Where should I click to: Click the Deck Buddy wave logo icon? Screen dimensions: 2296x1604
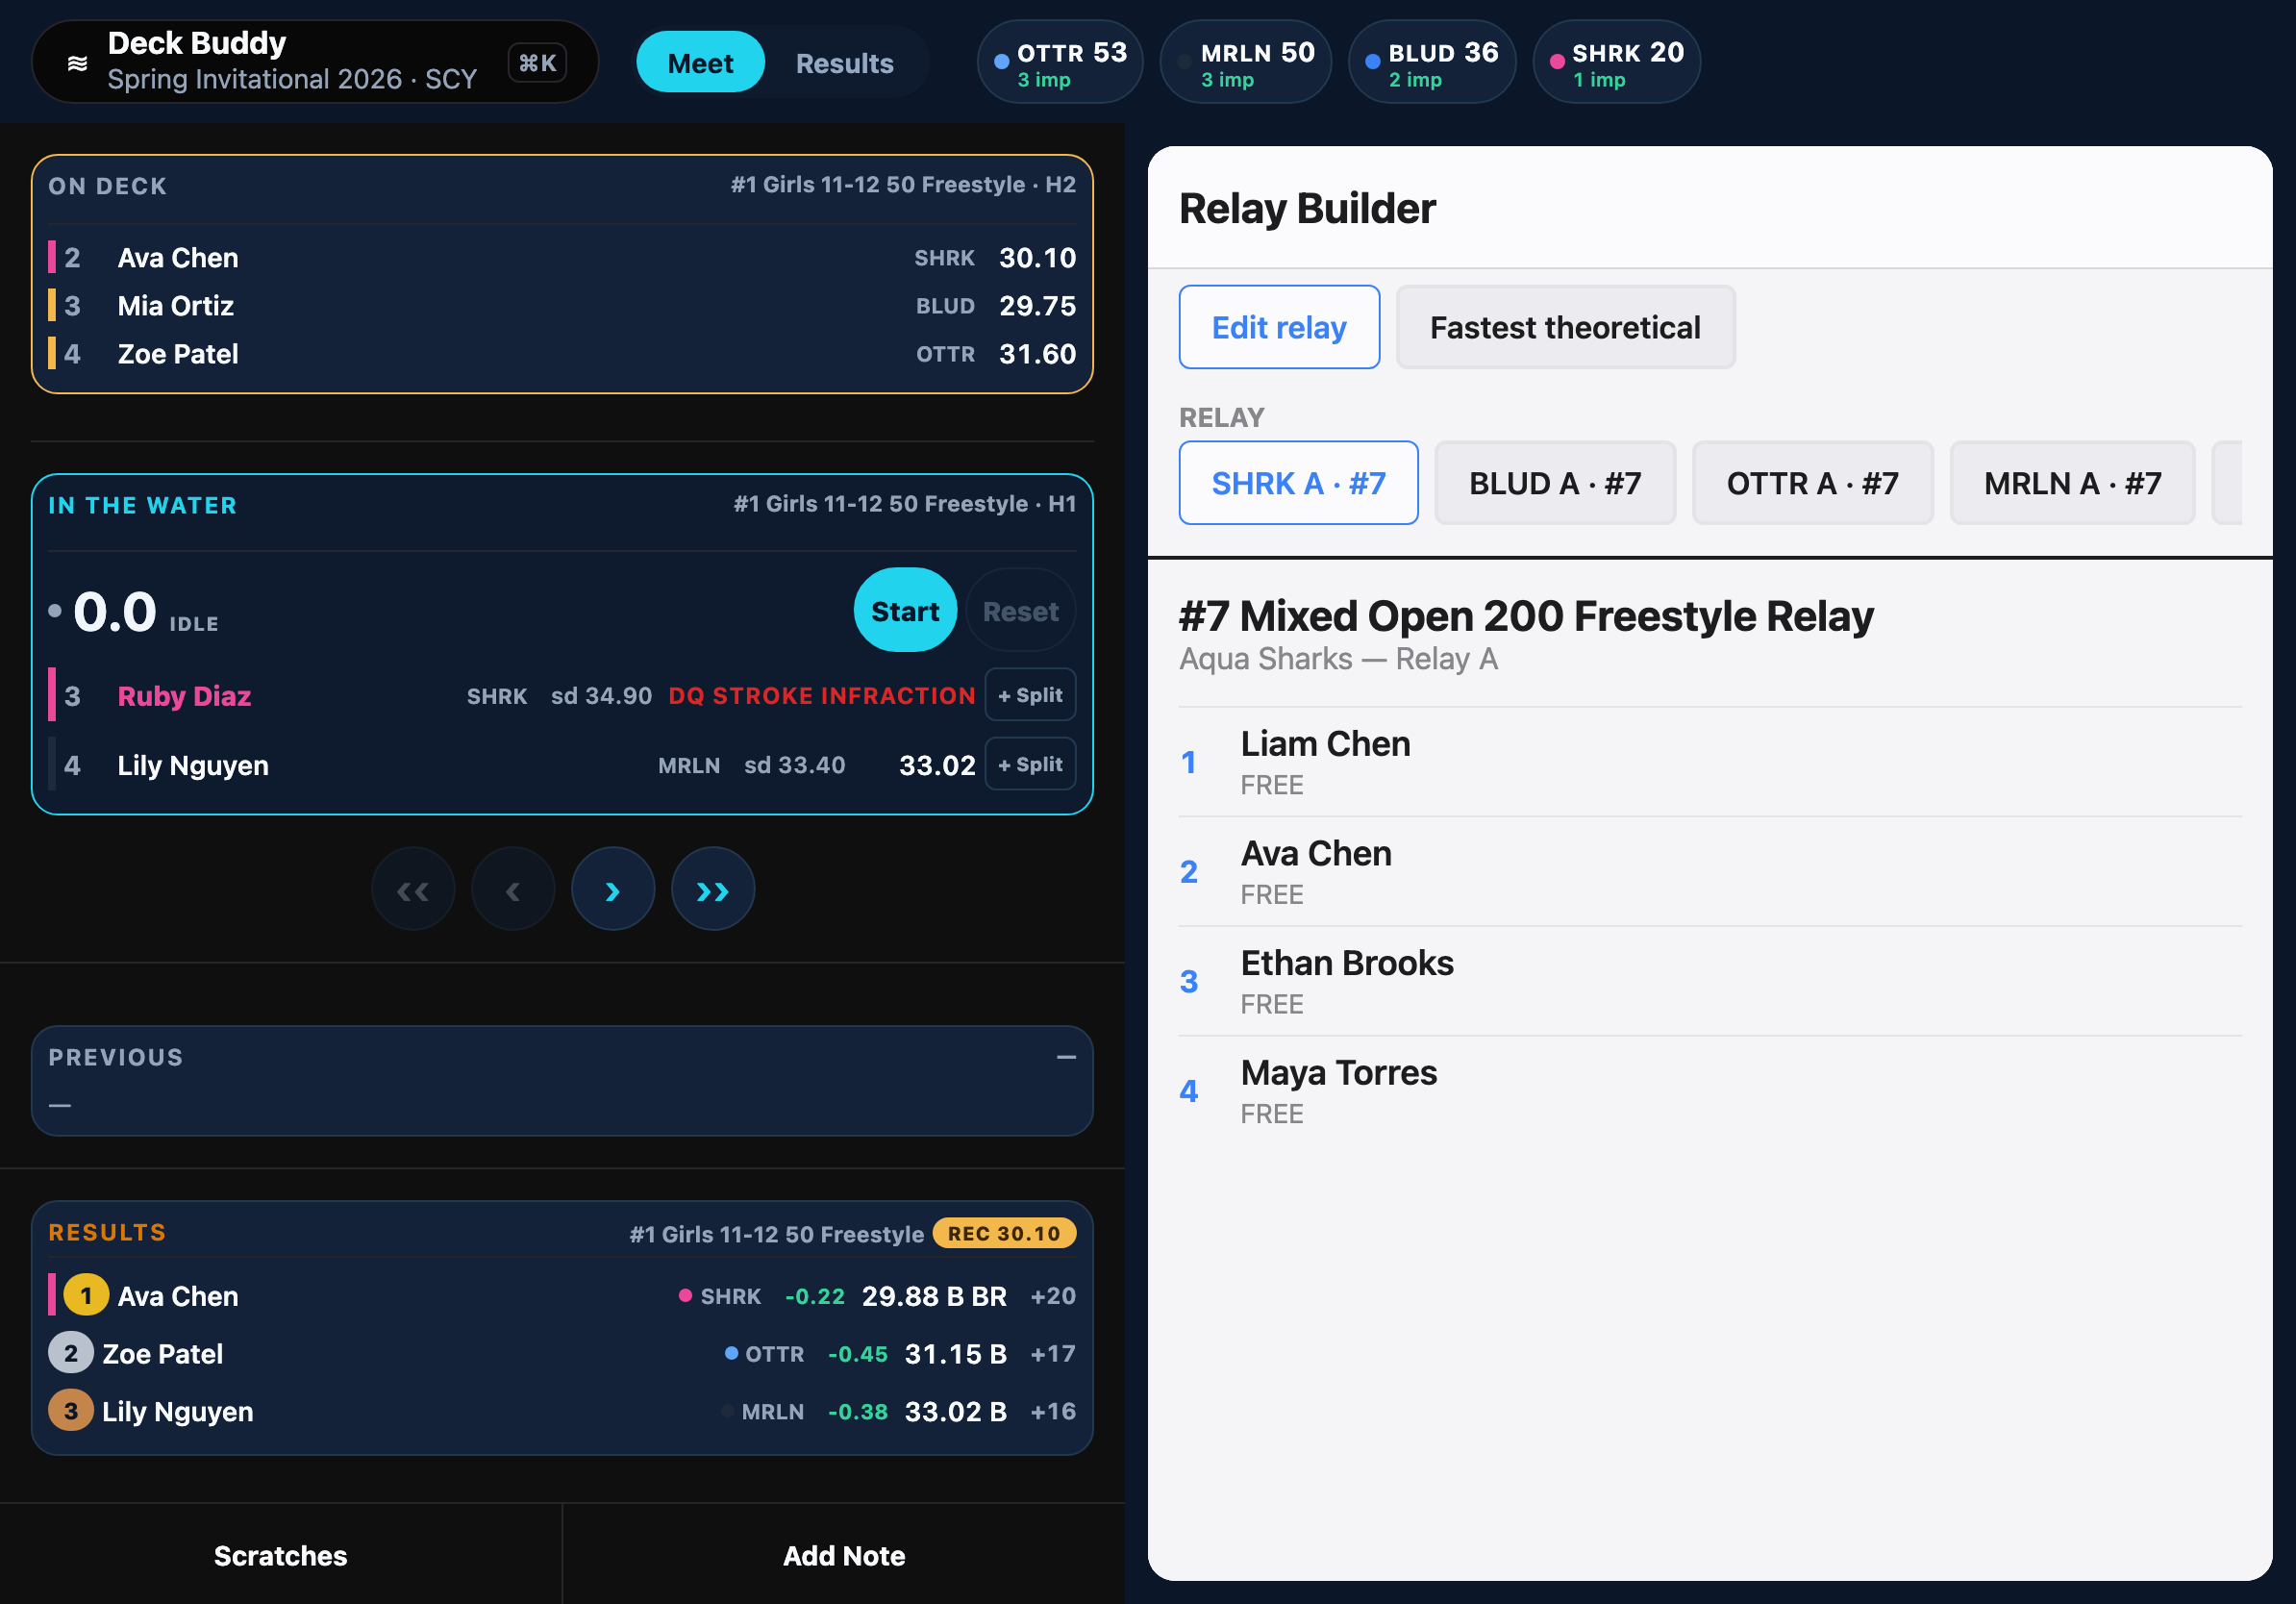[x=77, y=63]
